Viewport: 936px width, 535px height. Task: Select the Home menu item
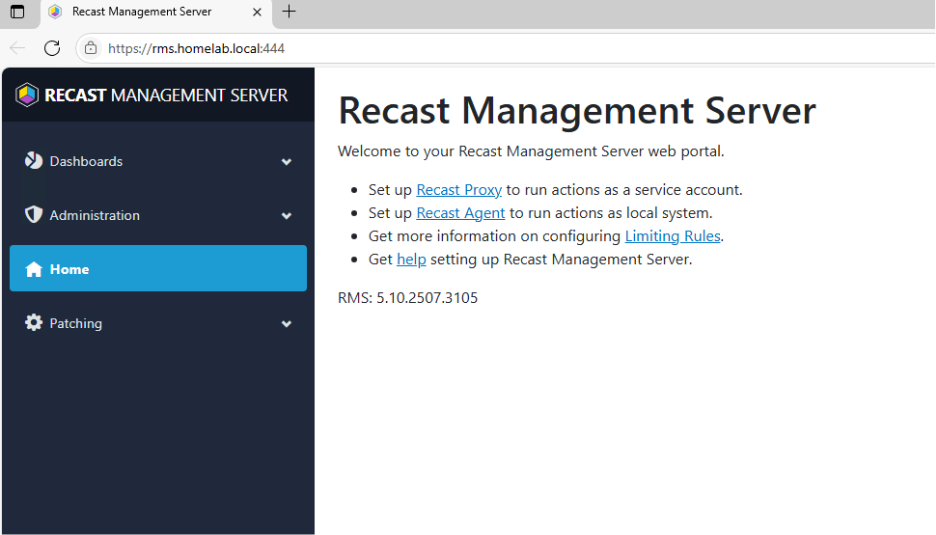pos(158,269)
